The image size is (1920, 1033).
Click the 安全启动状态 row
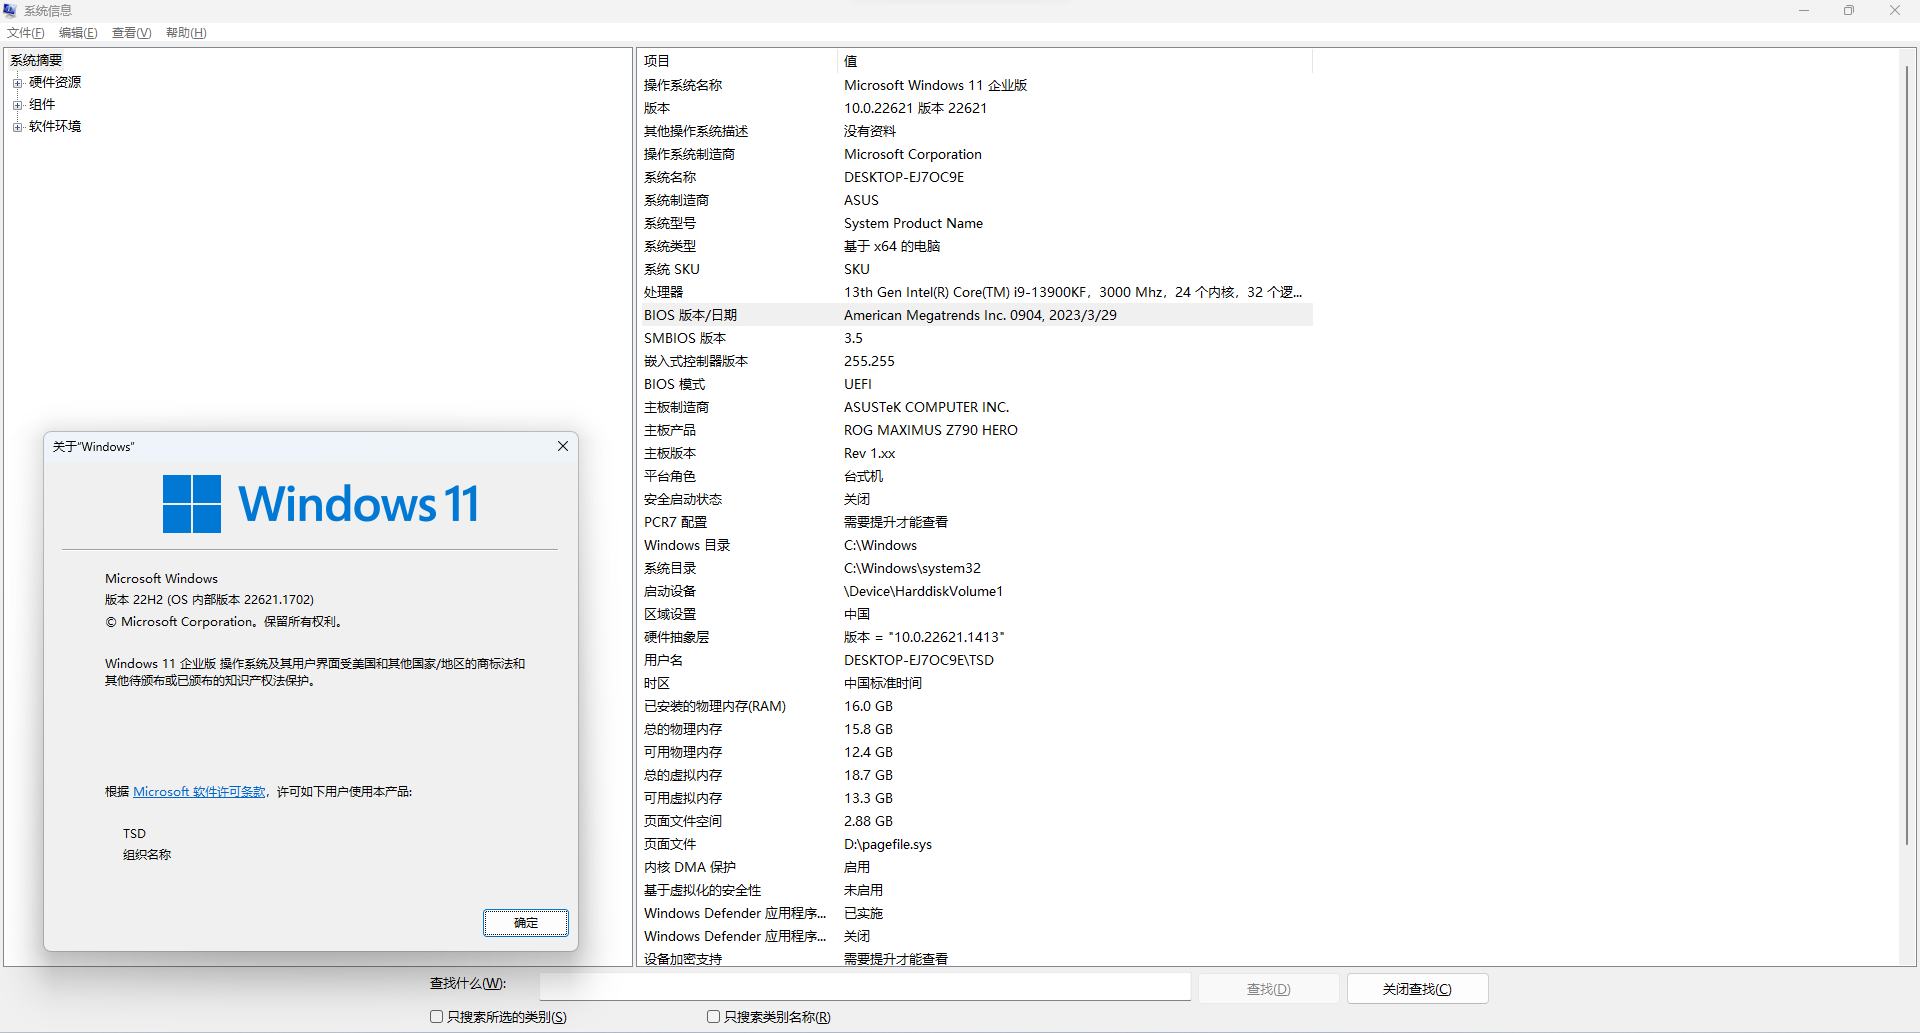975,499
